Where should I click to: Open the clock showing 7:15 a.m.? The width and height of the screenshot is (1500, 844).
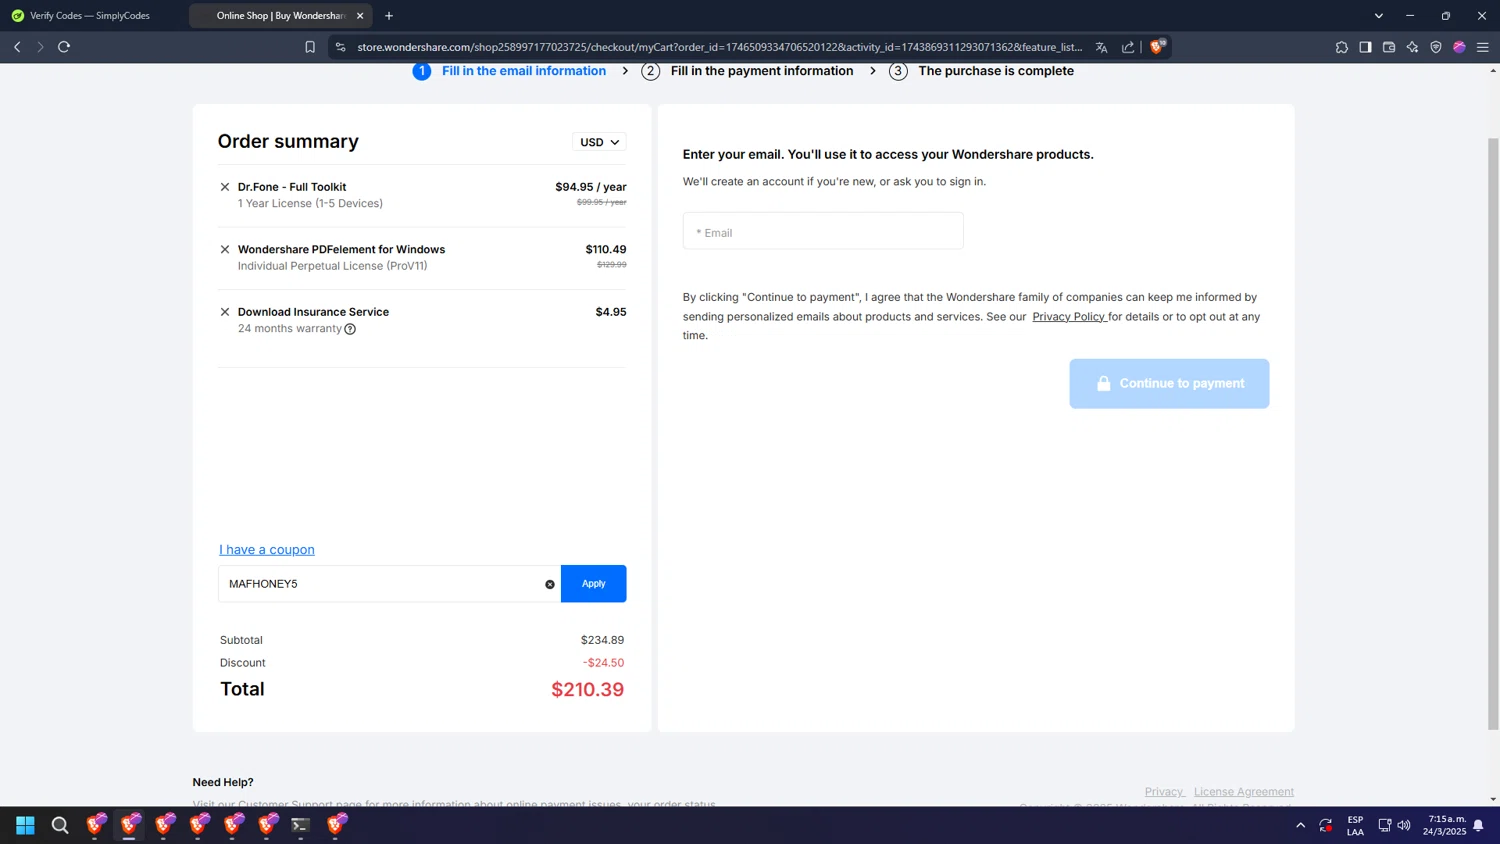click(x=1446, y=825)
